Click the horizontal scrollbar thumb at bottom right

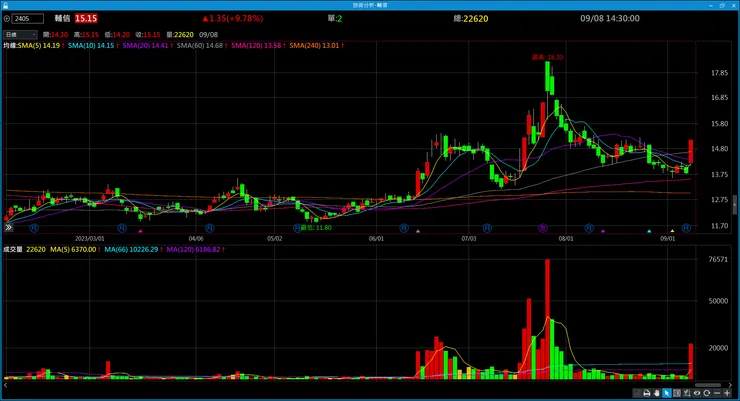[x=708, y=385]
